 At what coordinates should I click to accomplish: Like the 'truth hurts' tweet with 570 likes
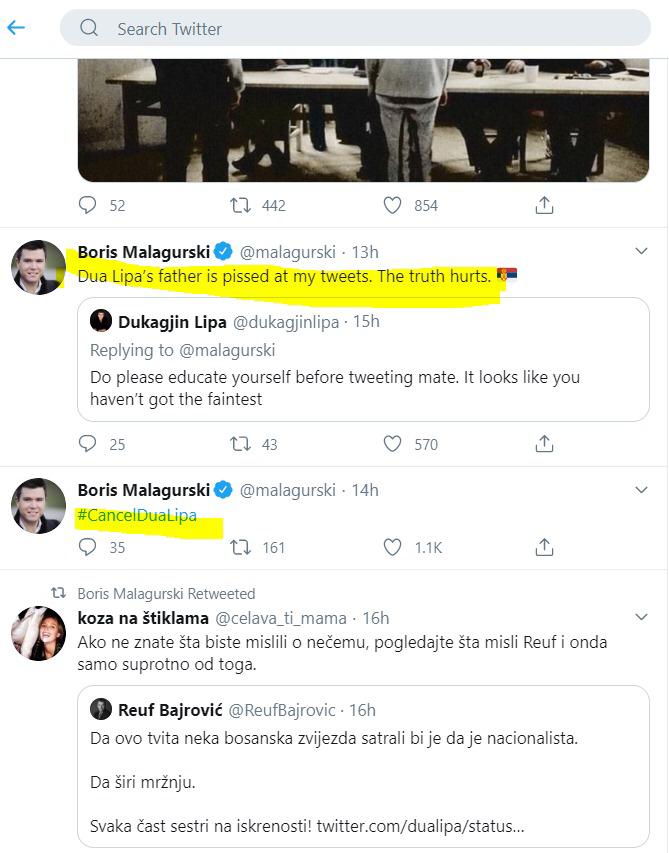pyautogui.click(x=392, y=444)
